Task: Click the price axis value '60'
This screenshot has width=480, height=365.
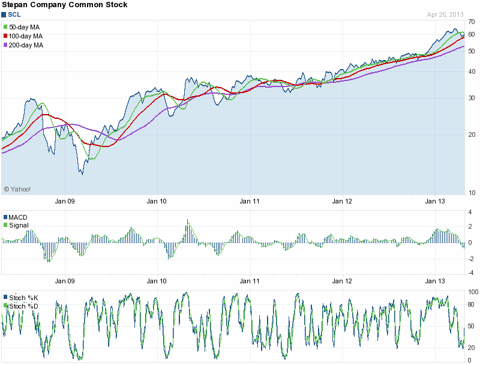Action: coord(471,35)
